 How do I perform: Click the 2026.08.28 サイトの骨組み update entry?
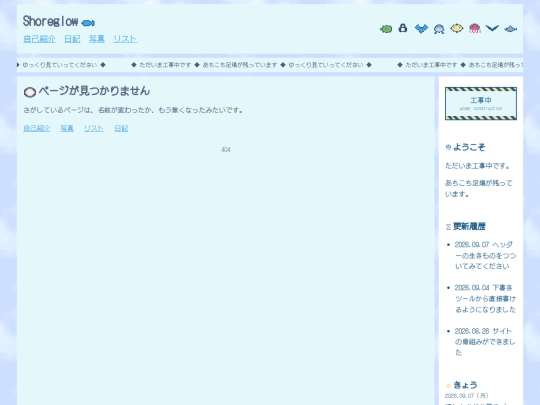click(485, 342)
